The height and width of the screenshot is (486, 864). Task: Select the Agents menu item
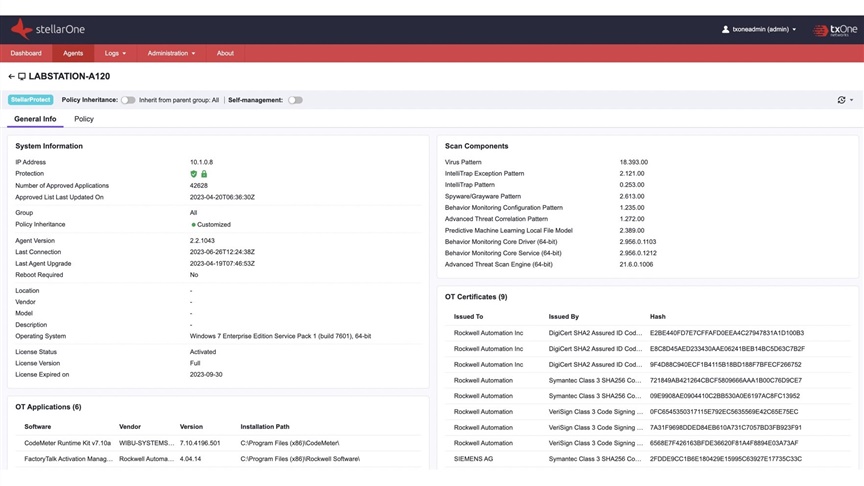click(x=73, y=53)
